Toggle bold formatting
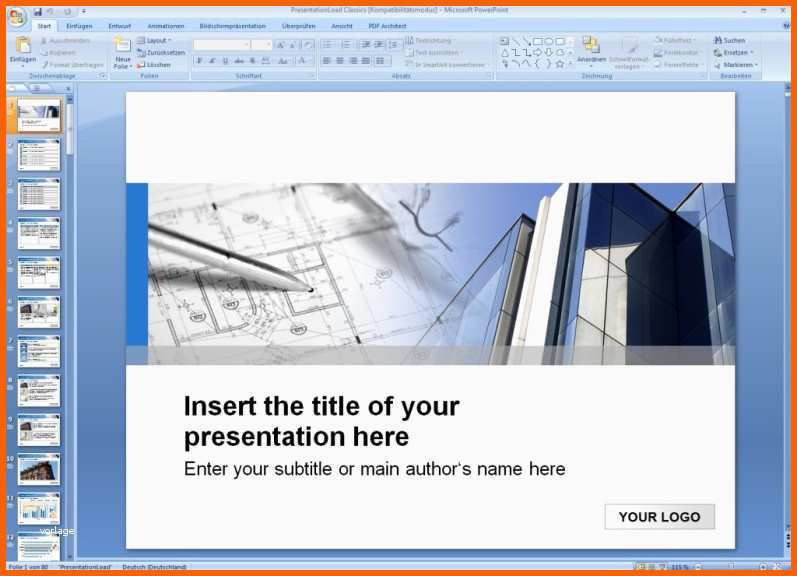The height and width of the screenshot is (576, 797). (x=199, y=61)
